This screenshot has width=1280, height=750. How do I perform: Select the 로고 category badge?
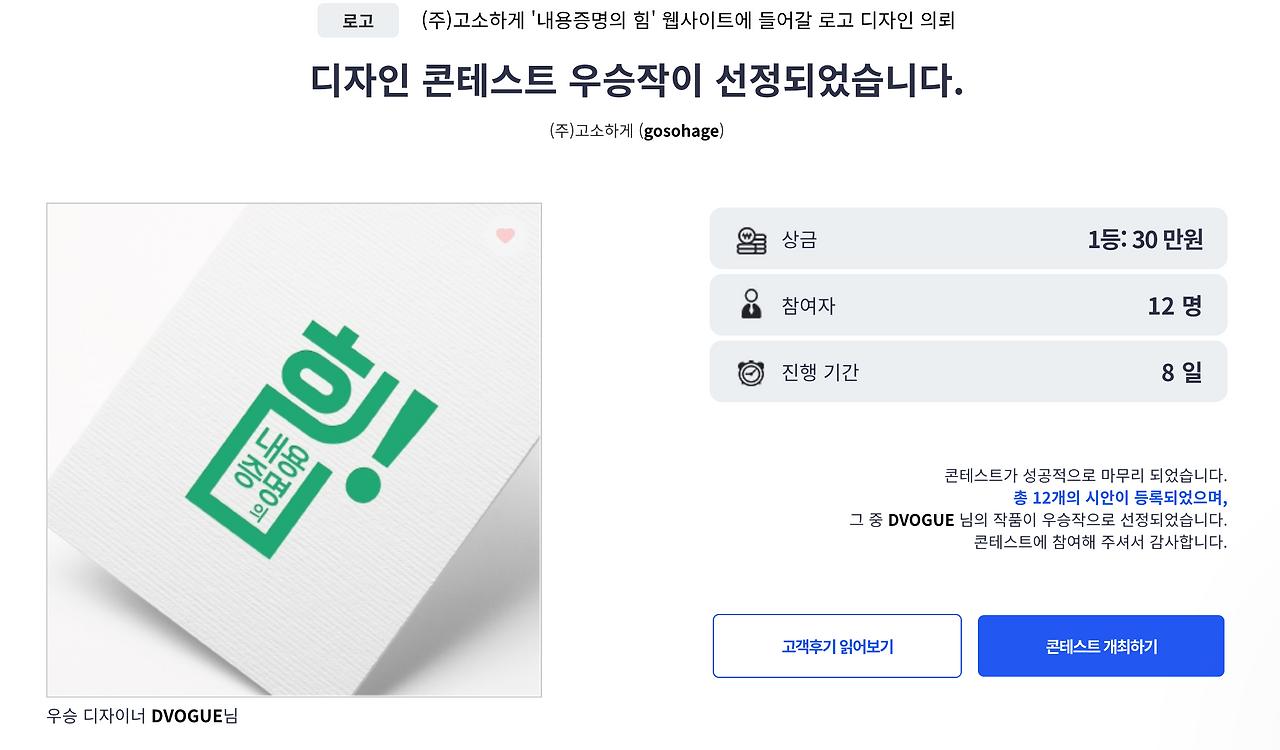tap(357, 20)
